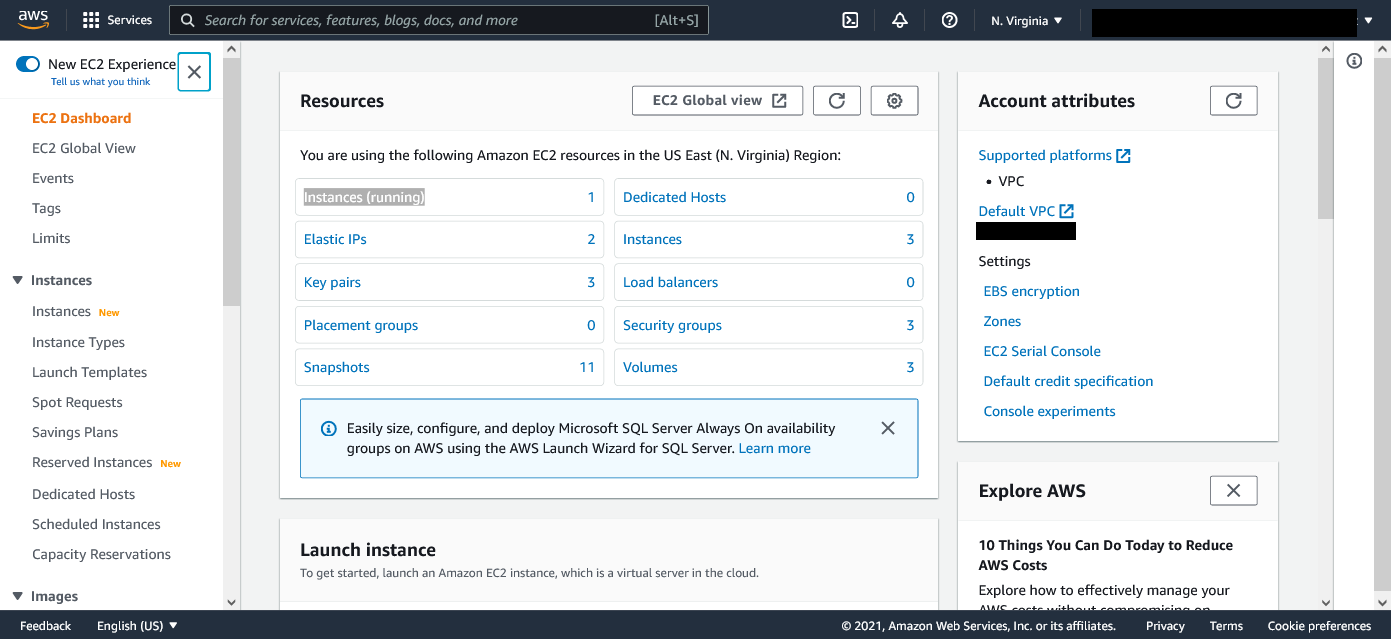Open the info panel icon at far right
Viewport: 1391px width, 639px height.
point(1355,62)
